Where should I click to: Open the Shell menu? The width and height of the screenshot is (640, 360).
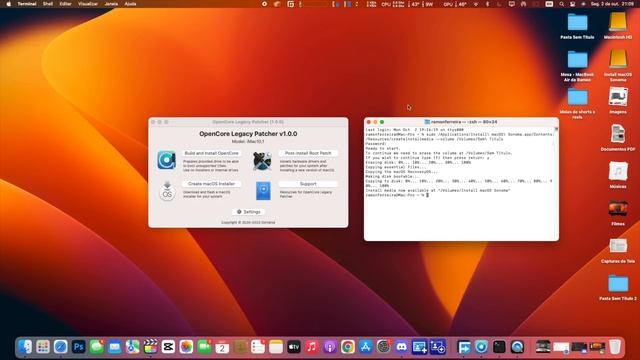point(48,4)
